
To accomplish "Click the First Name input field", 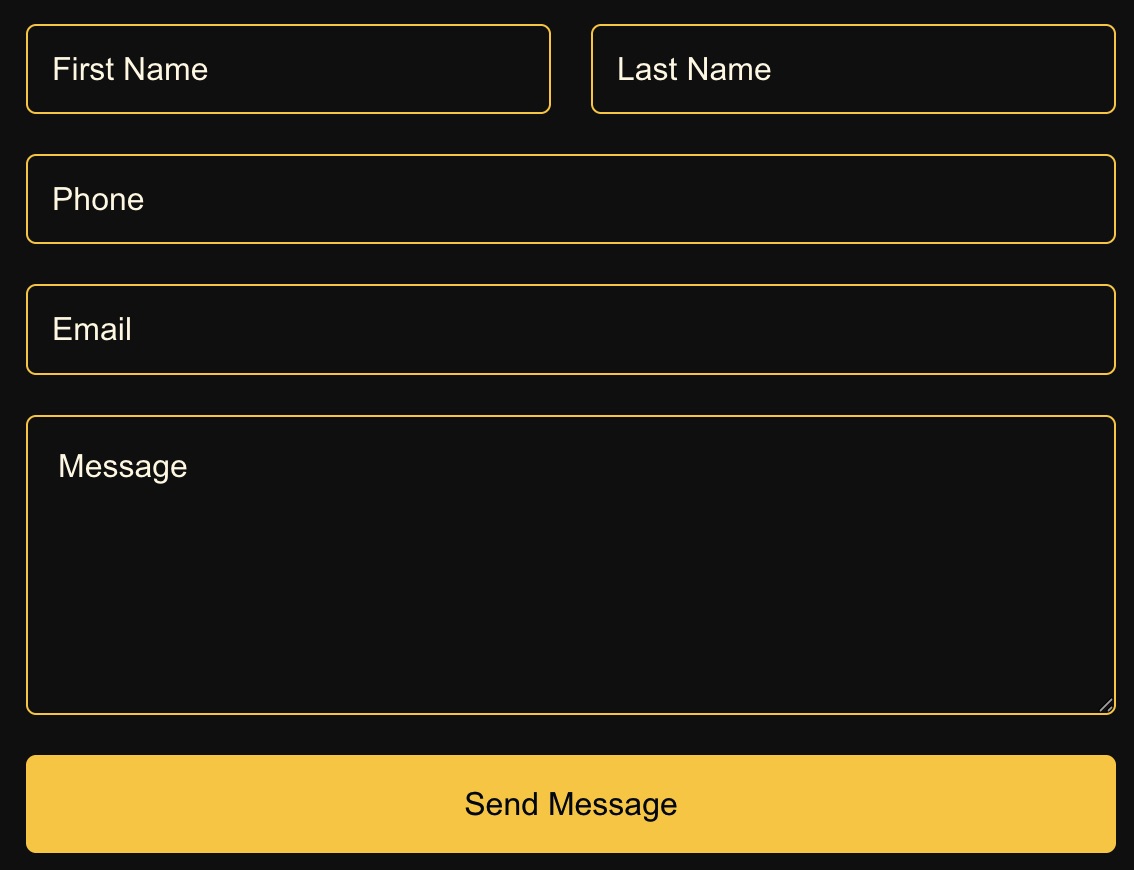I will pos(288,69).
